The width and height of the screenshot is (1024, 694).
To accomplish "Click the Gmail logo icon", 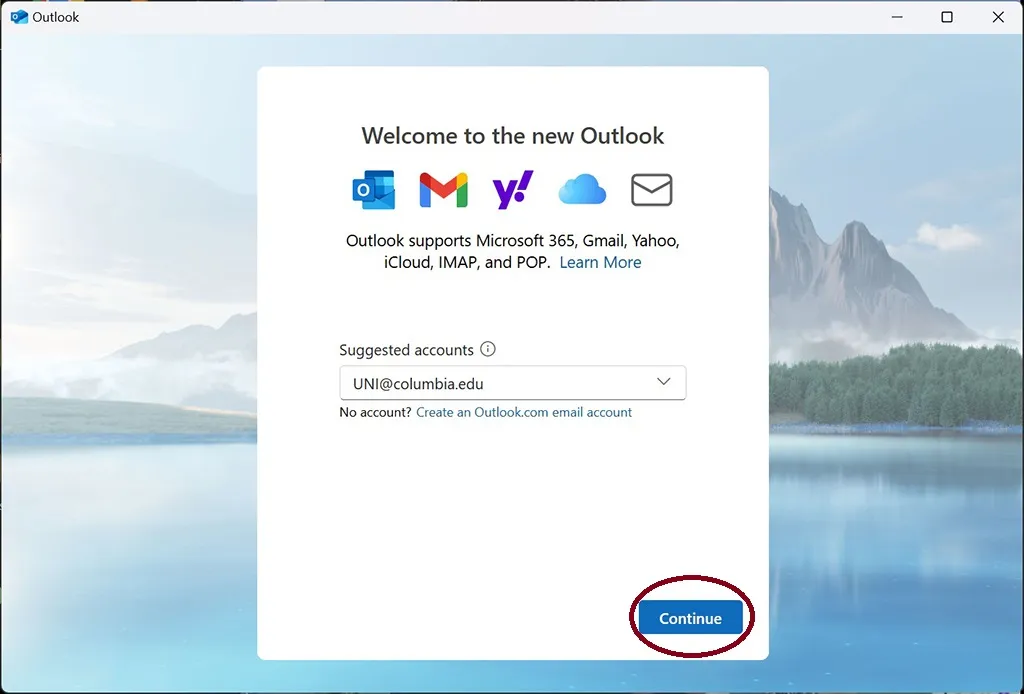I will pyautogui.click(x=443, y=190).
